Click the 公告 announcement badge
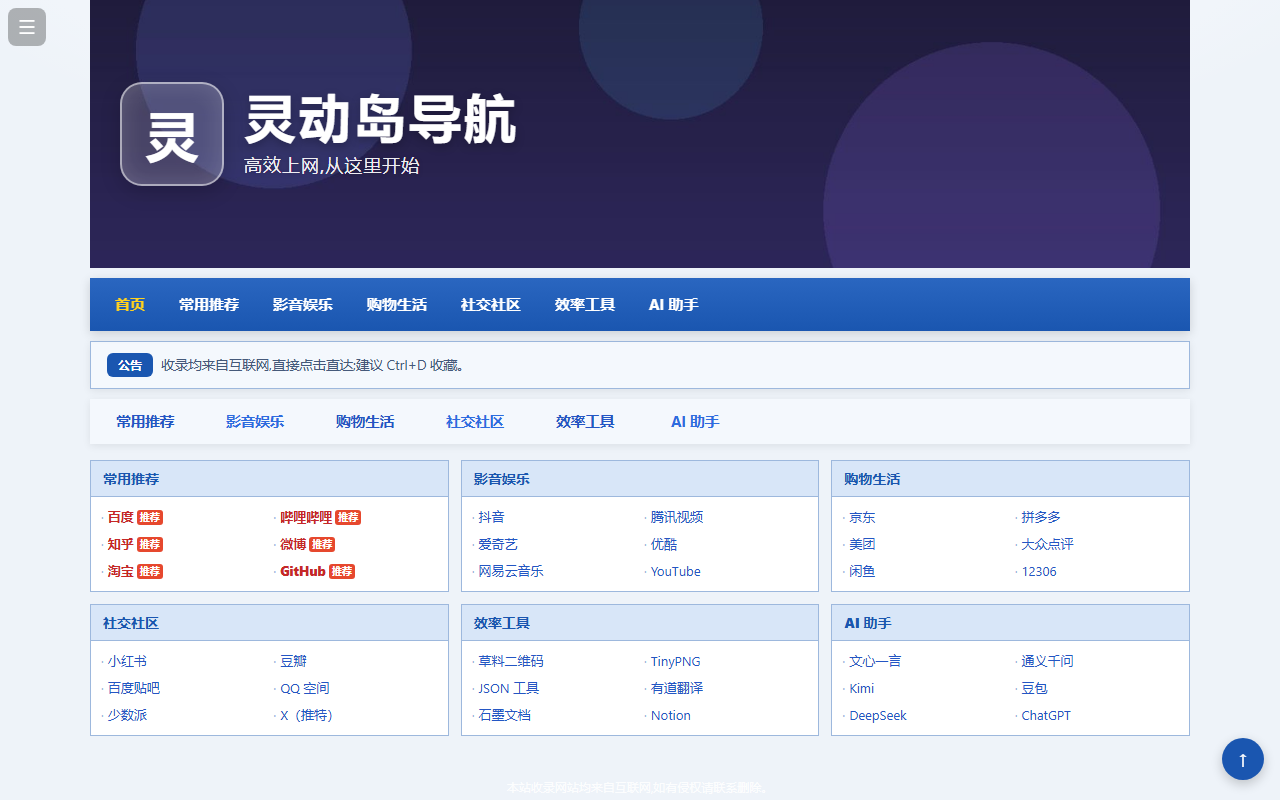The width and height of the screenshot is (1280, 800). (130, 365)
